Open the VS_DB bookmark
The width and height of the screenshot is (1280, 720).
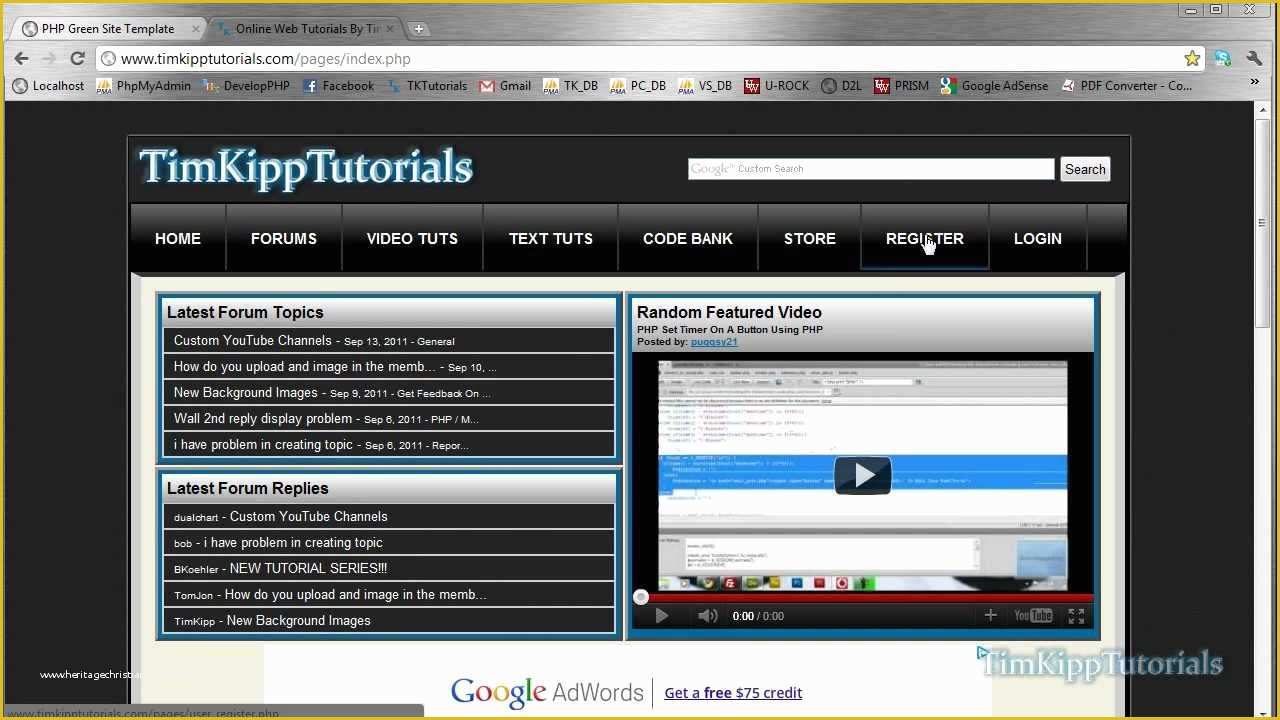point(704,86)
